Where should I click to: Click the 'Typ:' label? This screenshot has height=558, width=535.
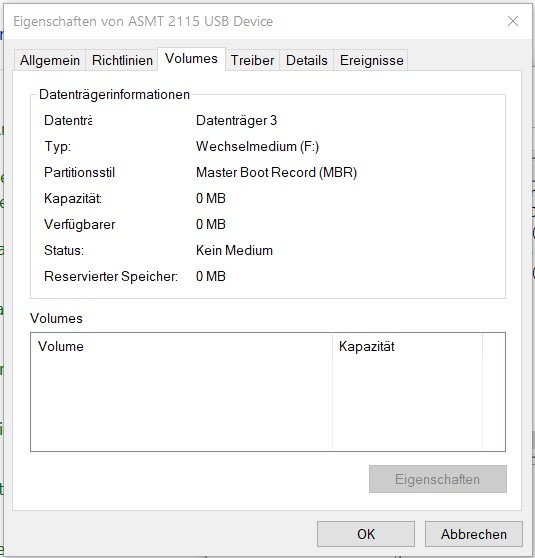click(x=58, y=147)
